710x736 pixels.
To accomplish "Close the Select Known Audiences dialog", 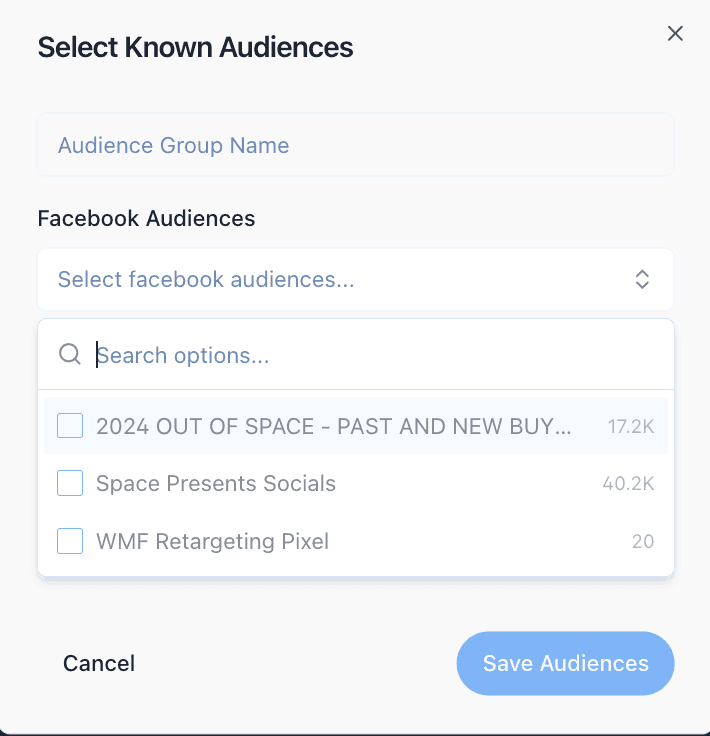I will 676,34.
